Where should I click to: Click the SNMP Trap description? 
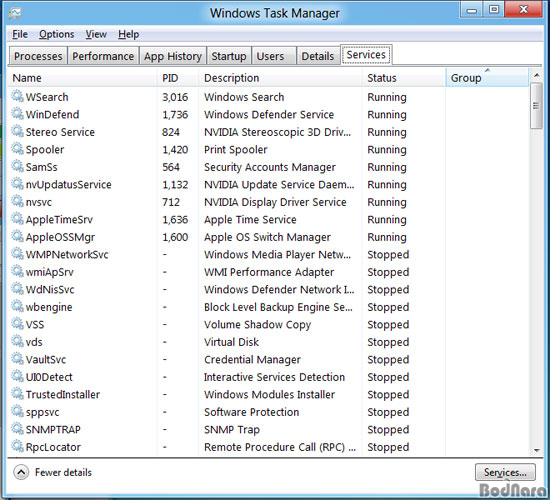(x=232, y=430)
